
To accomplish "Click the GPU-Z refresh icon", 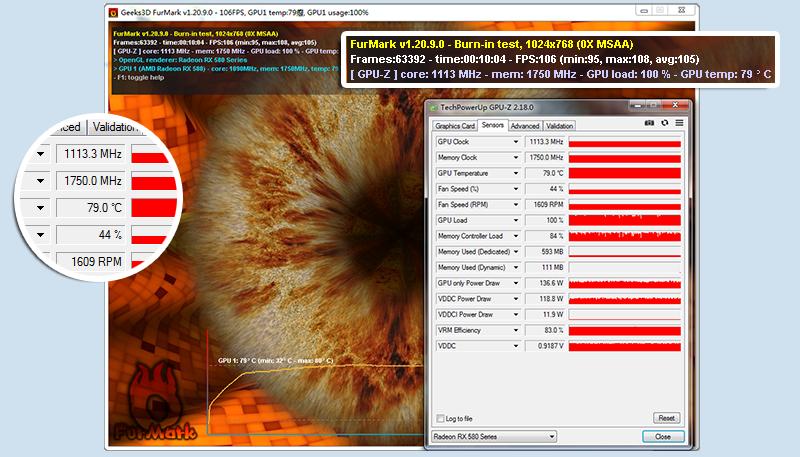I will [664, 123].
